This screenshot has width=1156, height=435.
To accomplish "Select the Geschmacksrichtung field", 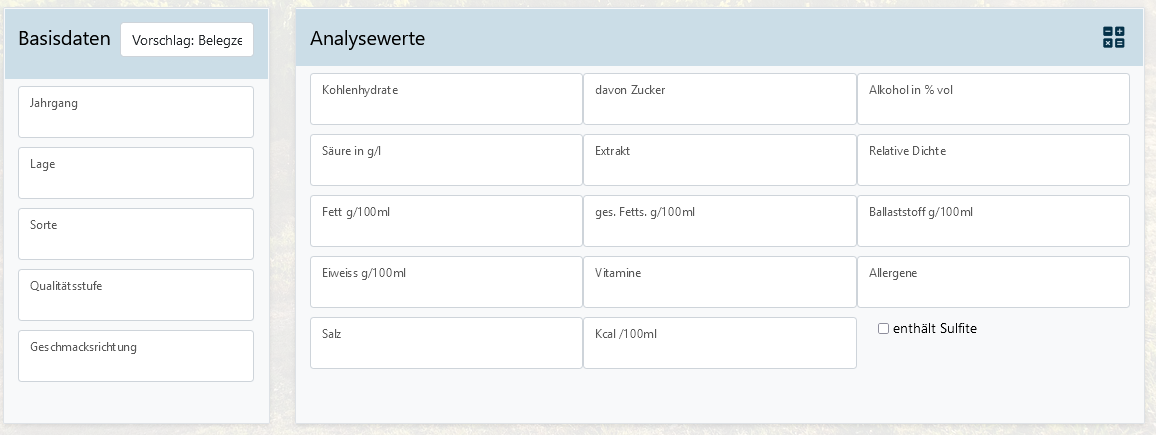I will tap(136, 356).
